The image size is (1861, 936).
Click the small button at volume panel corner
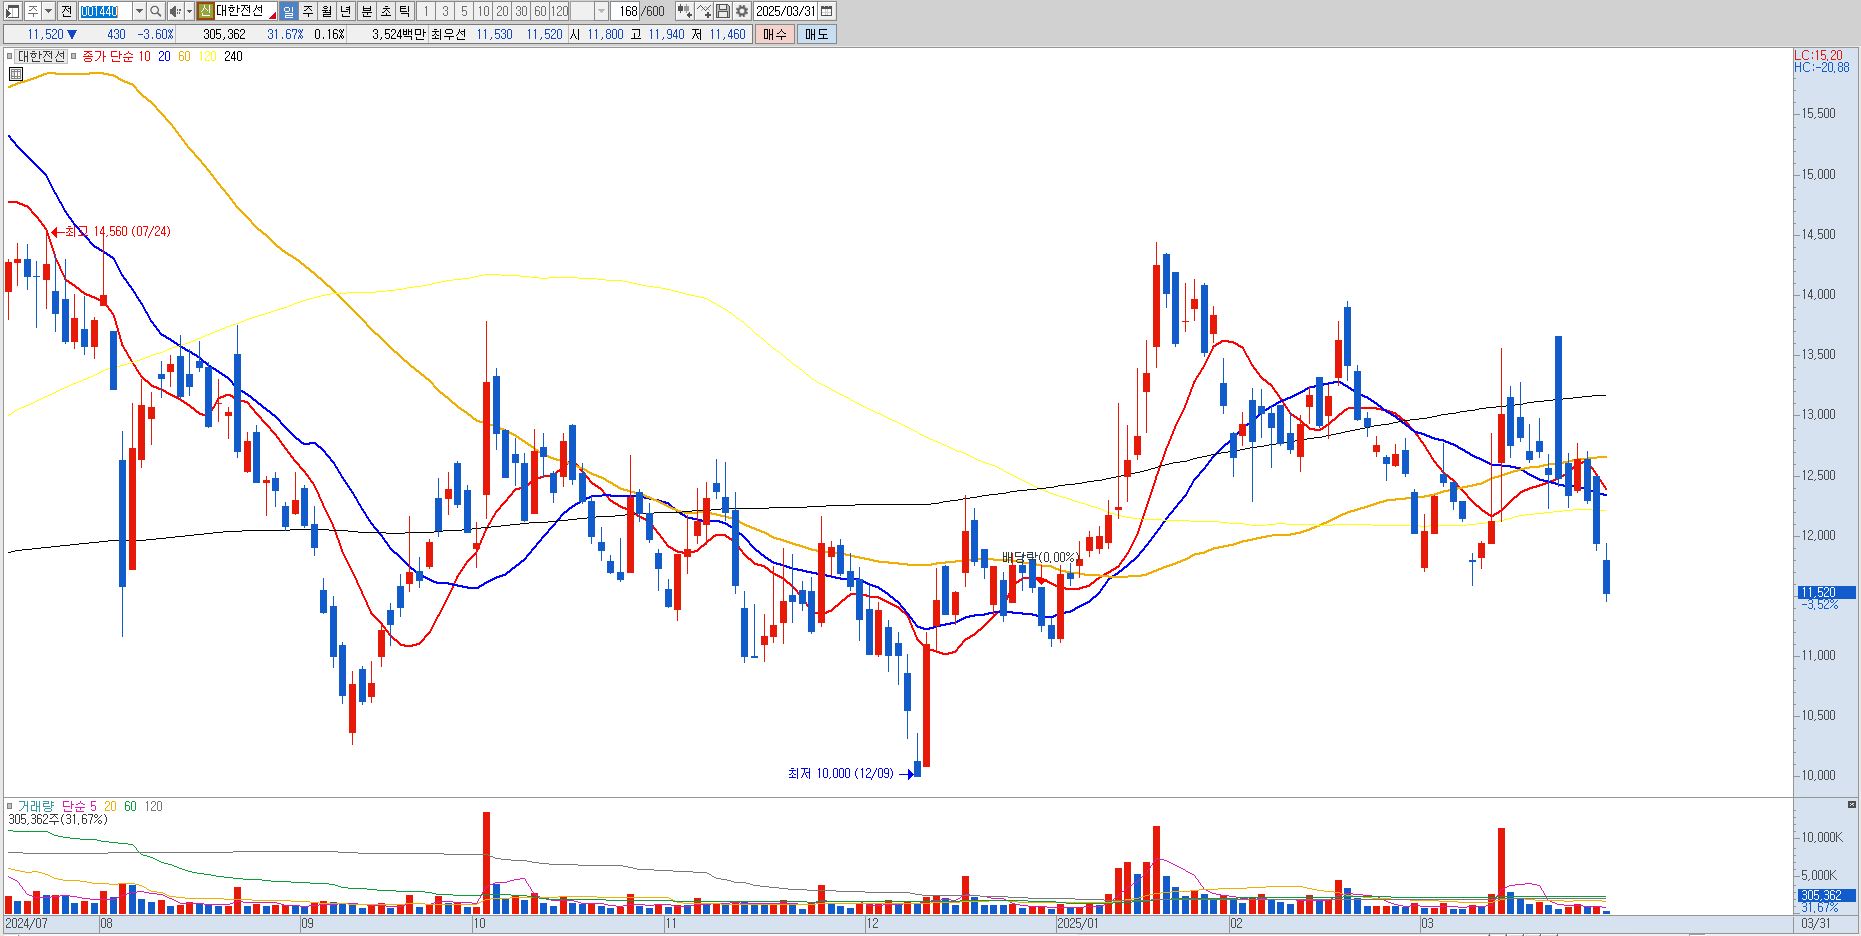coord(1851,804)
